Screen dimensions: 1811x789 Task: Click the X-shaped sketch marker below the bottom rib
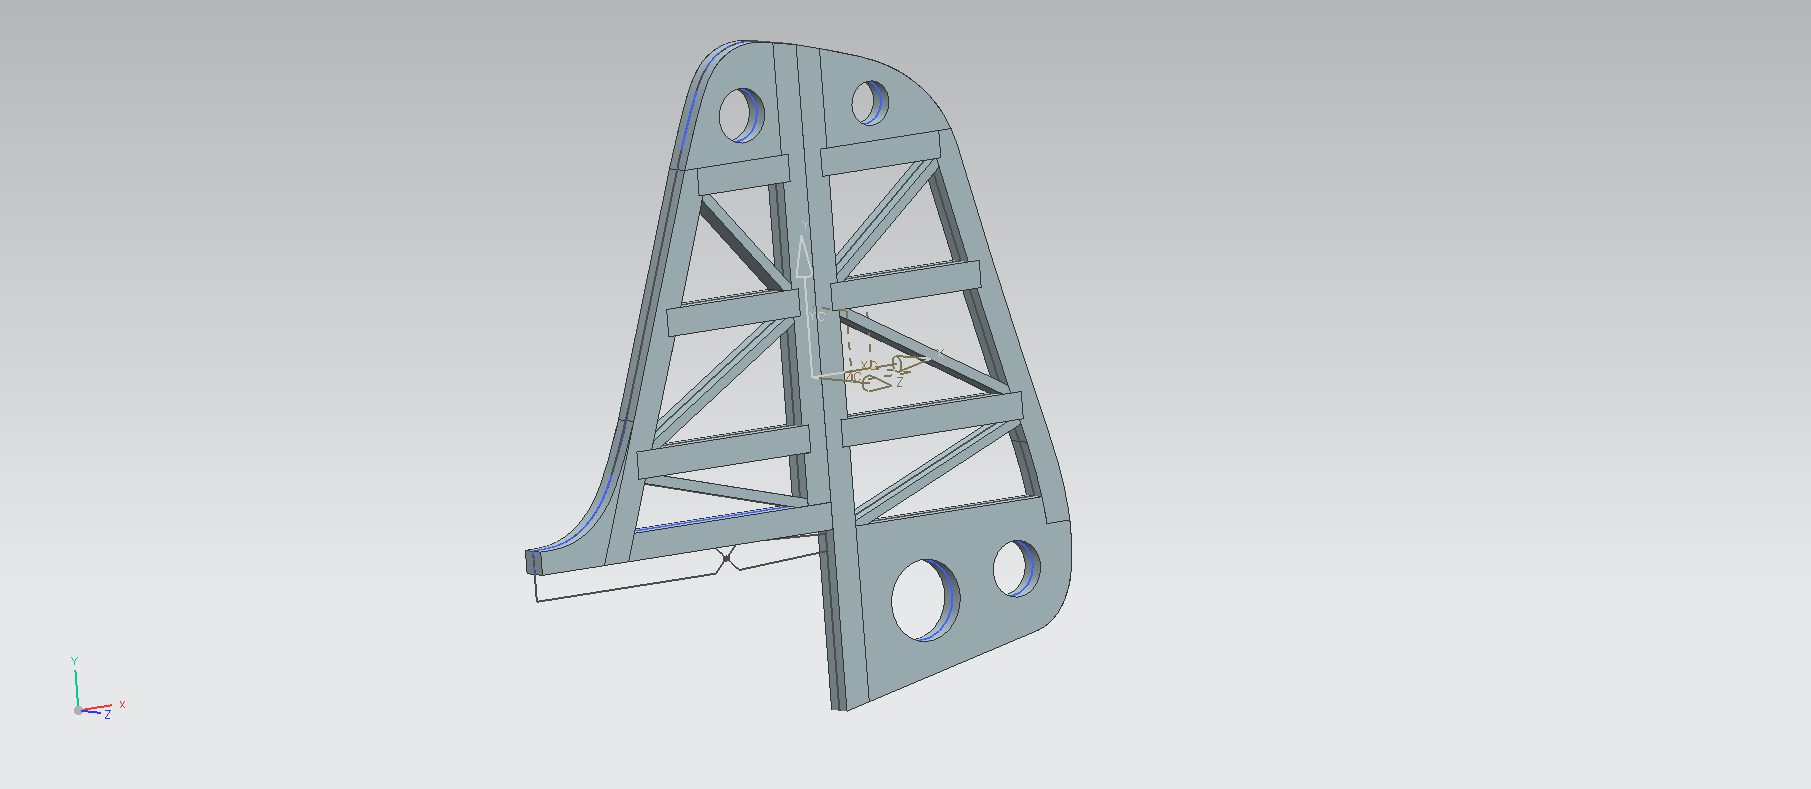[727, 559]
